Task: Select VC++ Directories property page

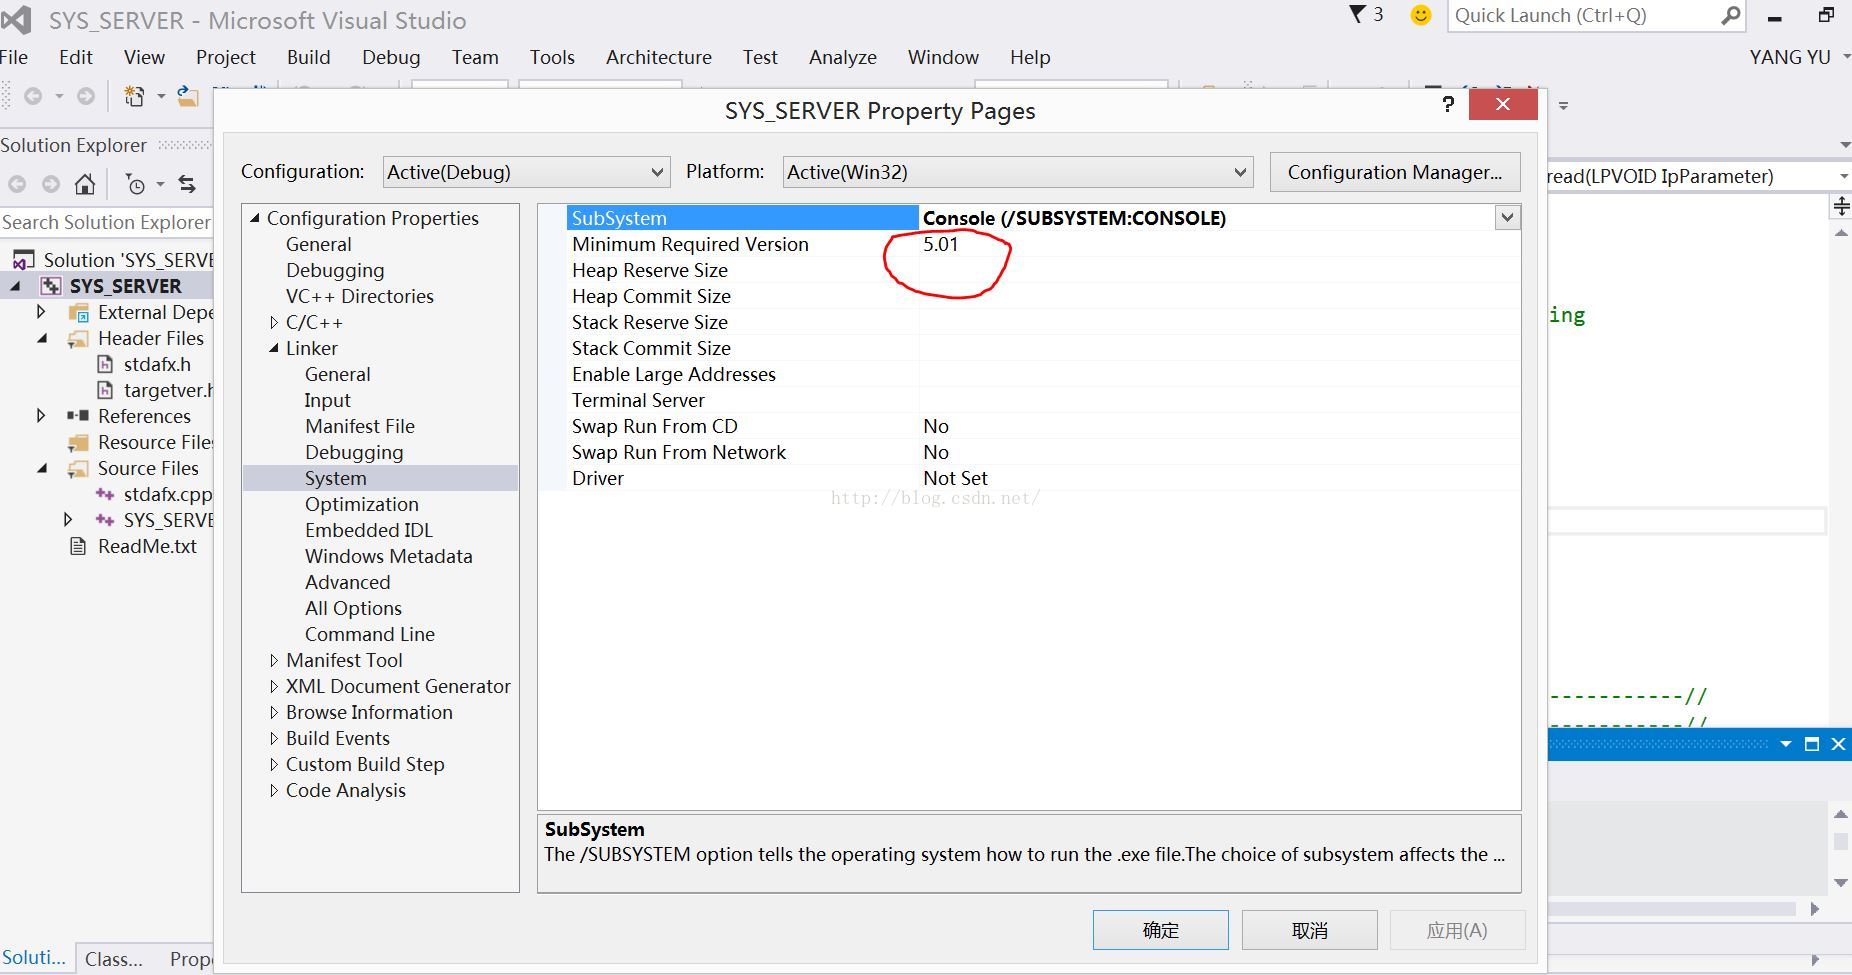Action: [360, 296]
